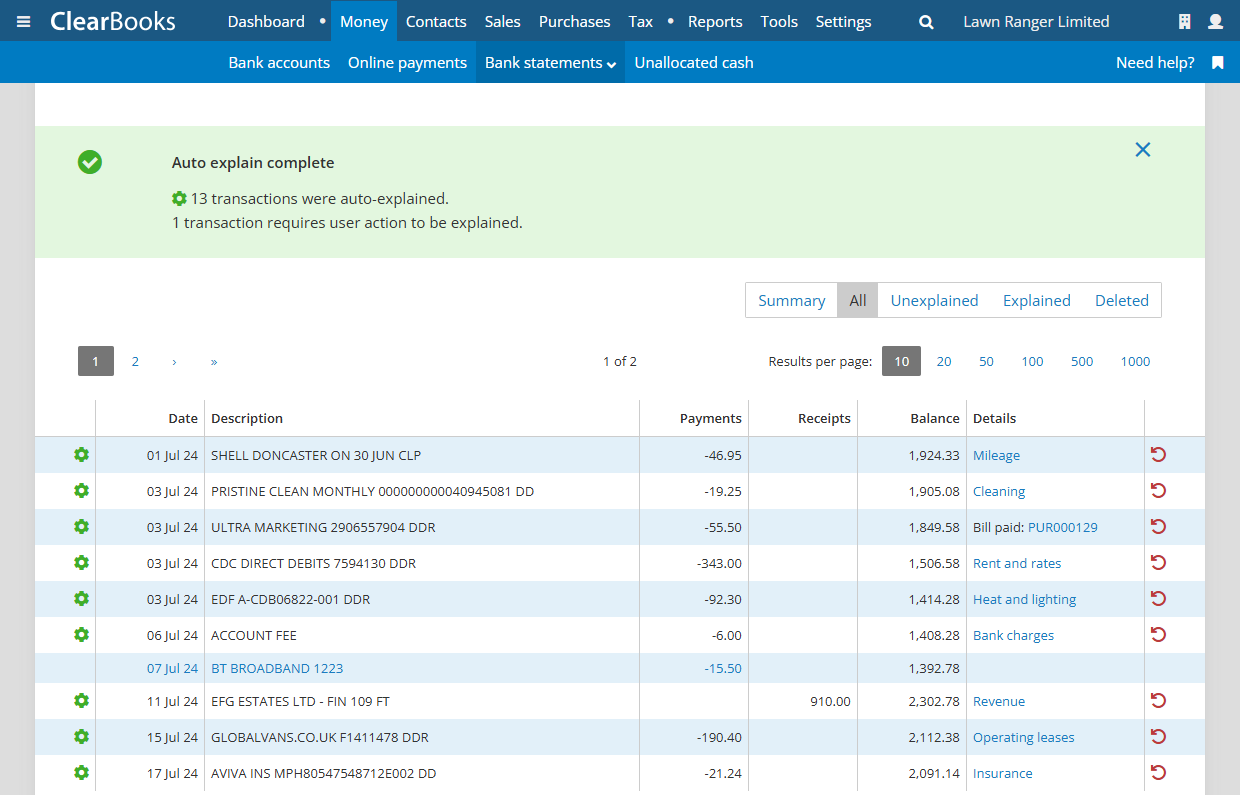The width and height of the screenshot is (1240, 795).
Task: Show 50 results per page
Action: click(986, 362)
